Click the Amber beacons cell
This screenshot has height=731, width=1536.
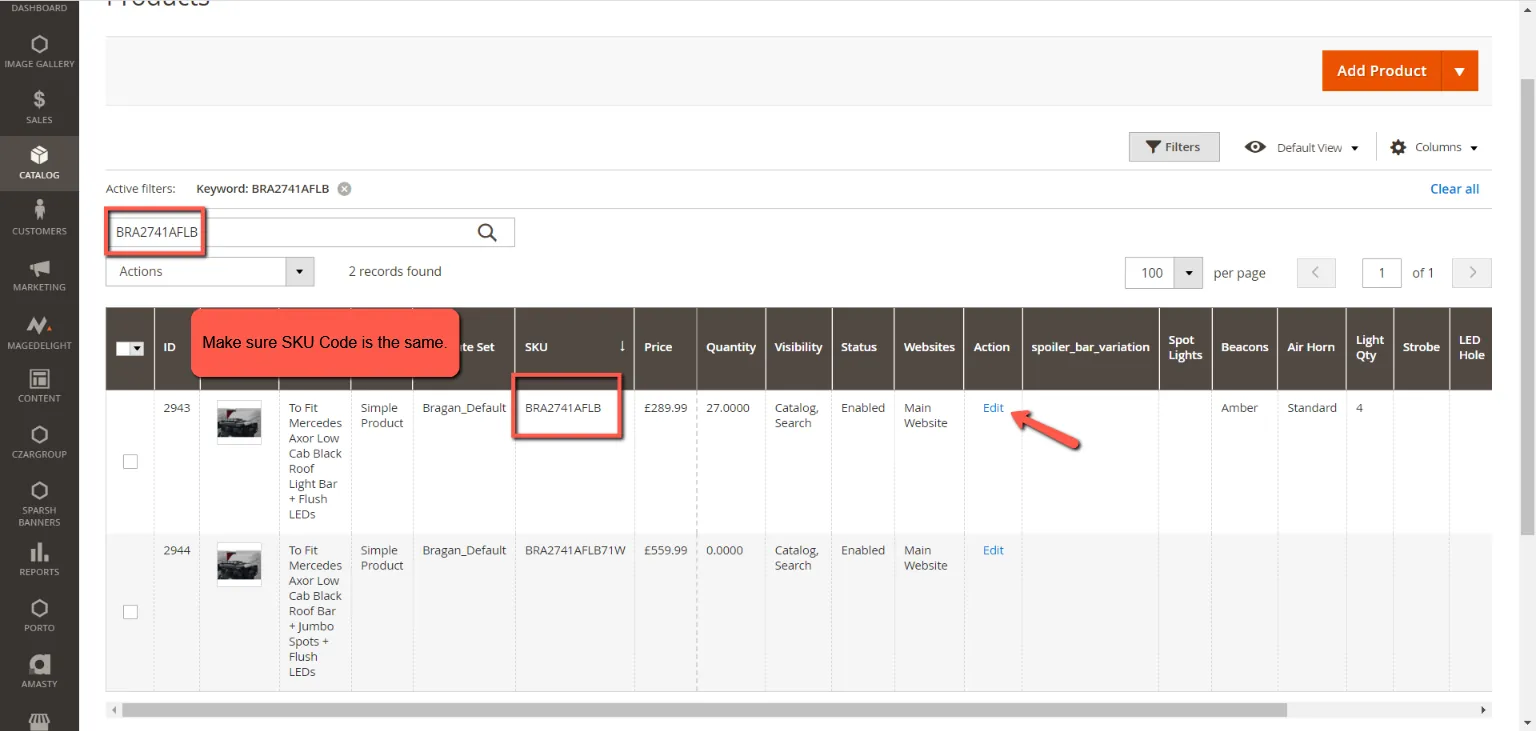(1239, 408)
